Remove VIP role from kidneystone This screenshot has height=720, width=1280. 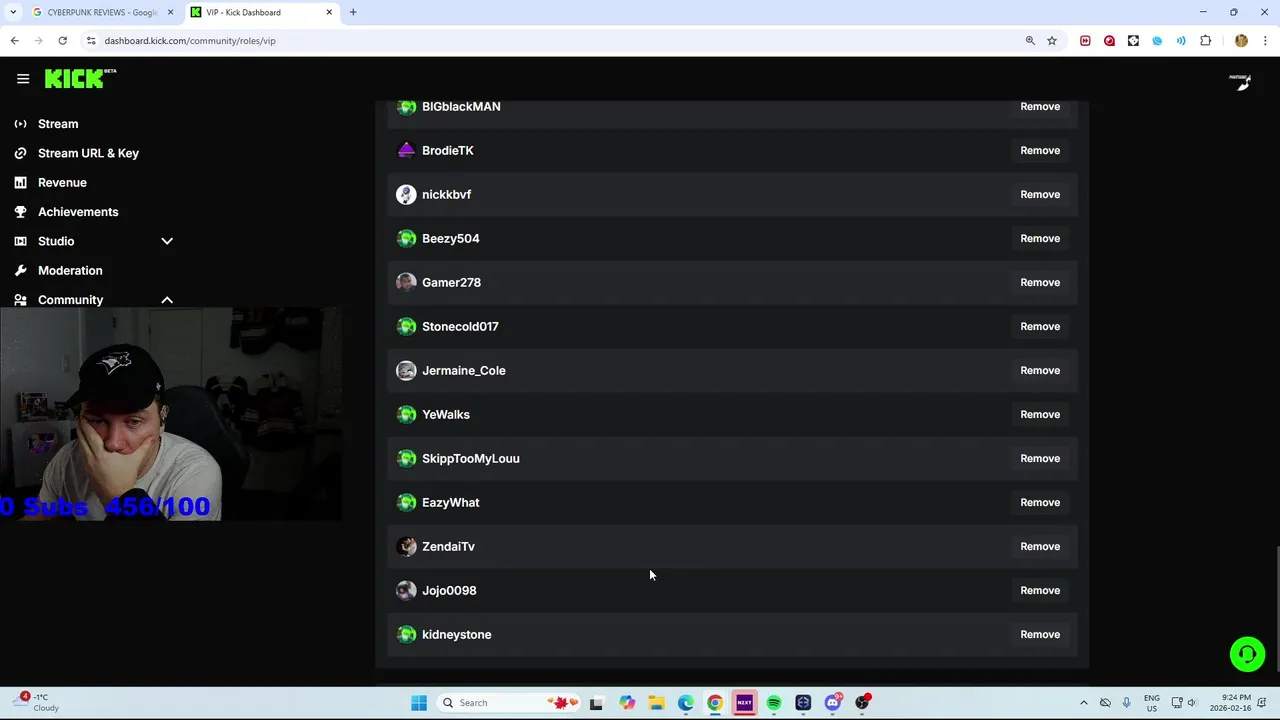[1040, 635]
